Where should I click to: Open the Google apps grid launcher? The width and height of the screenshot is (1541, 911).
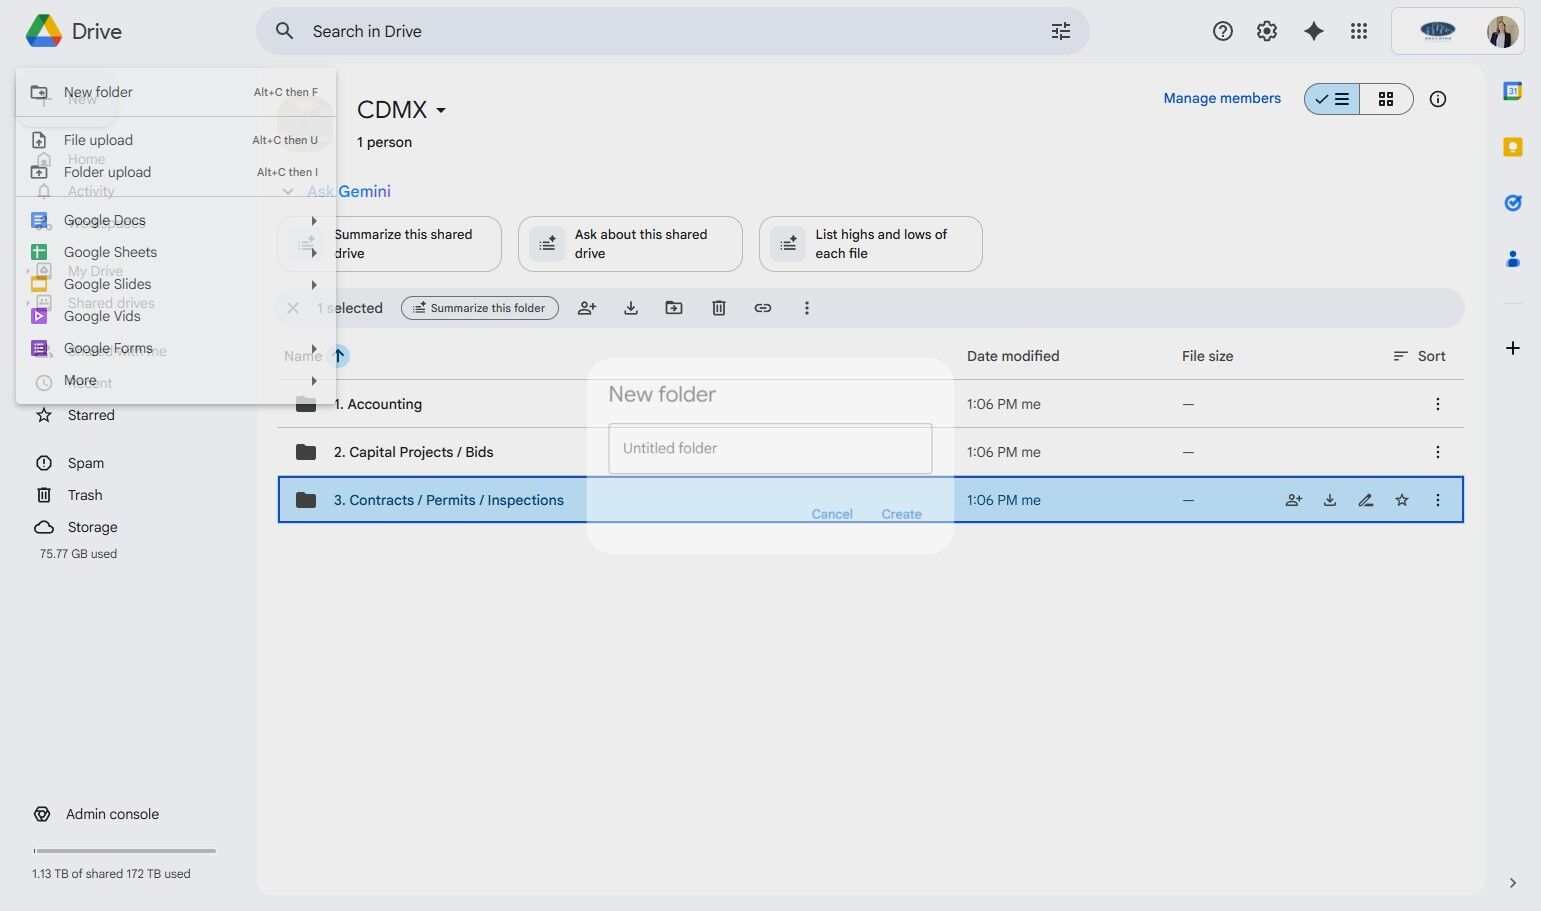(1358, 31)
